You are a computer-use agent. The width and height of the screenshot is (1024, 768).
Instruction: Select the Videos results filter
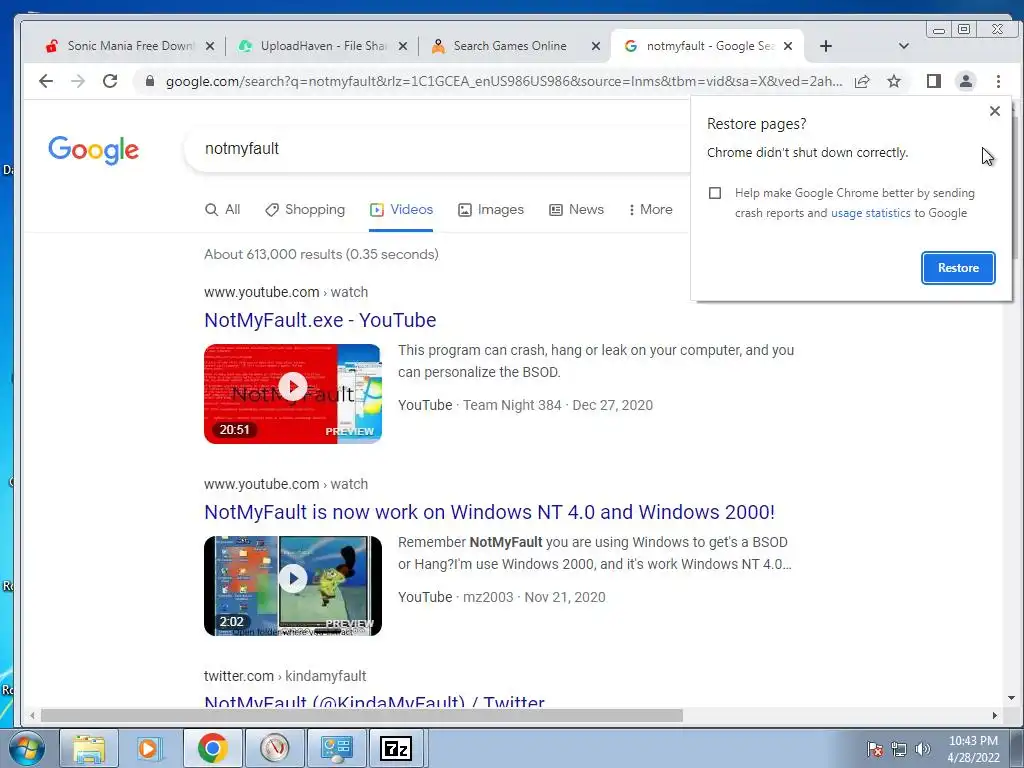(x=401, y=210)
